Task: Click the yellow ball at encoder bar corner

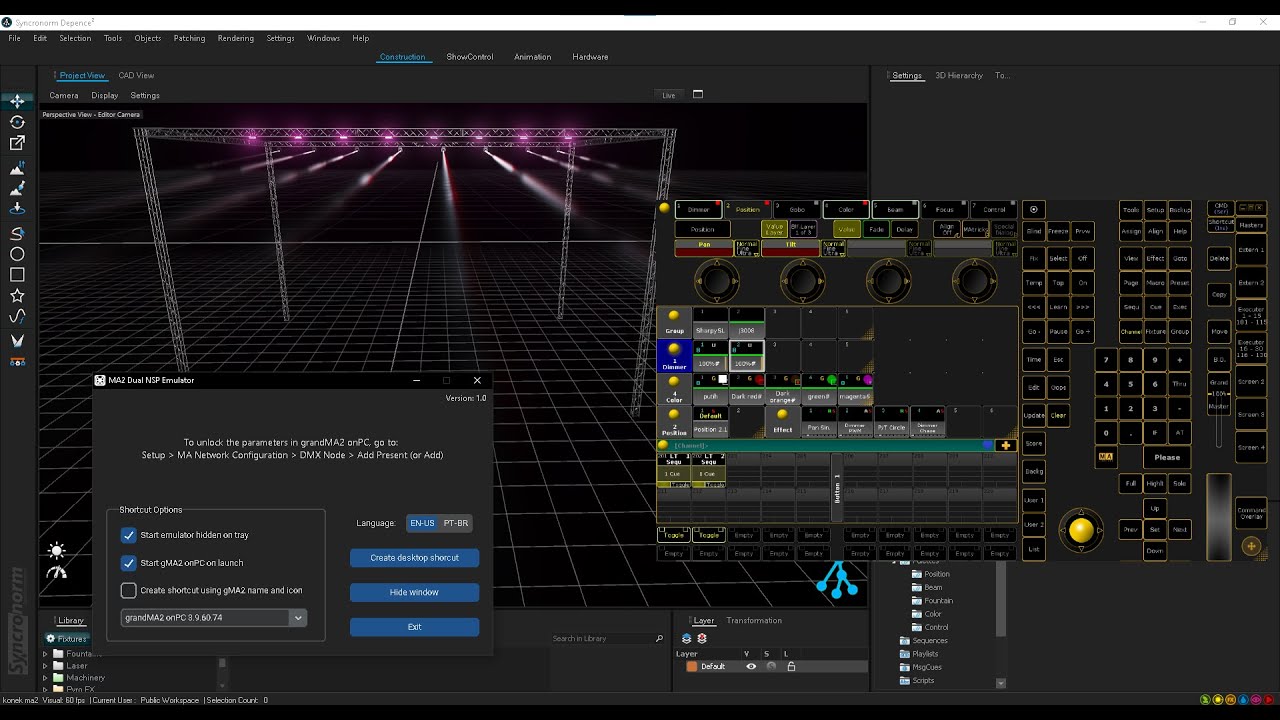Action: click(x=664, y=208)
